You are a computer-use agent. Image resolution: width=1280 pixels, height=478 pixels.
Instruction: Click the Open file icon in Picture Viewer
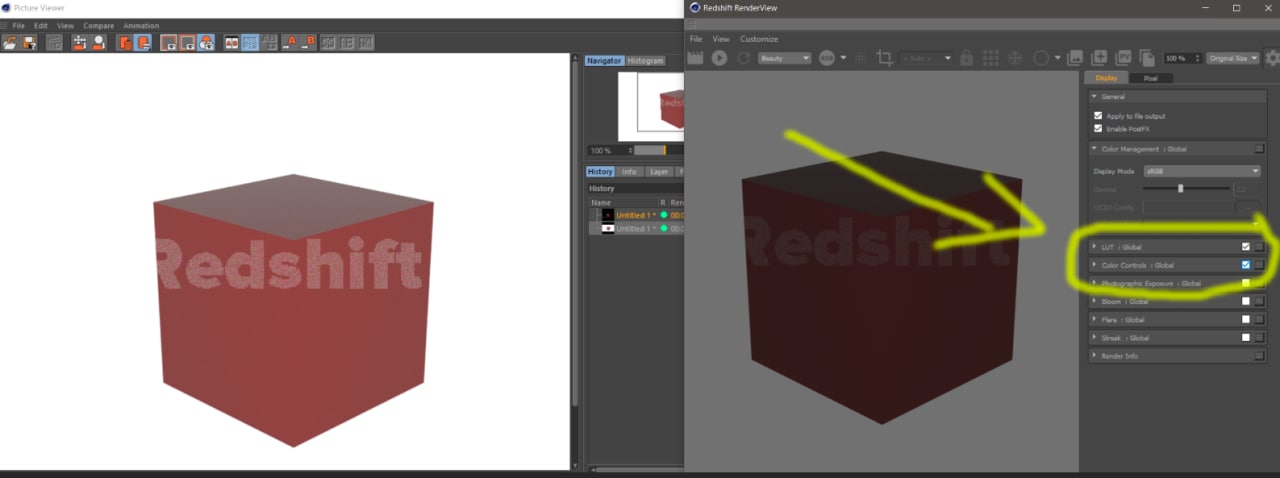click(10, 43)
